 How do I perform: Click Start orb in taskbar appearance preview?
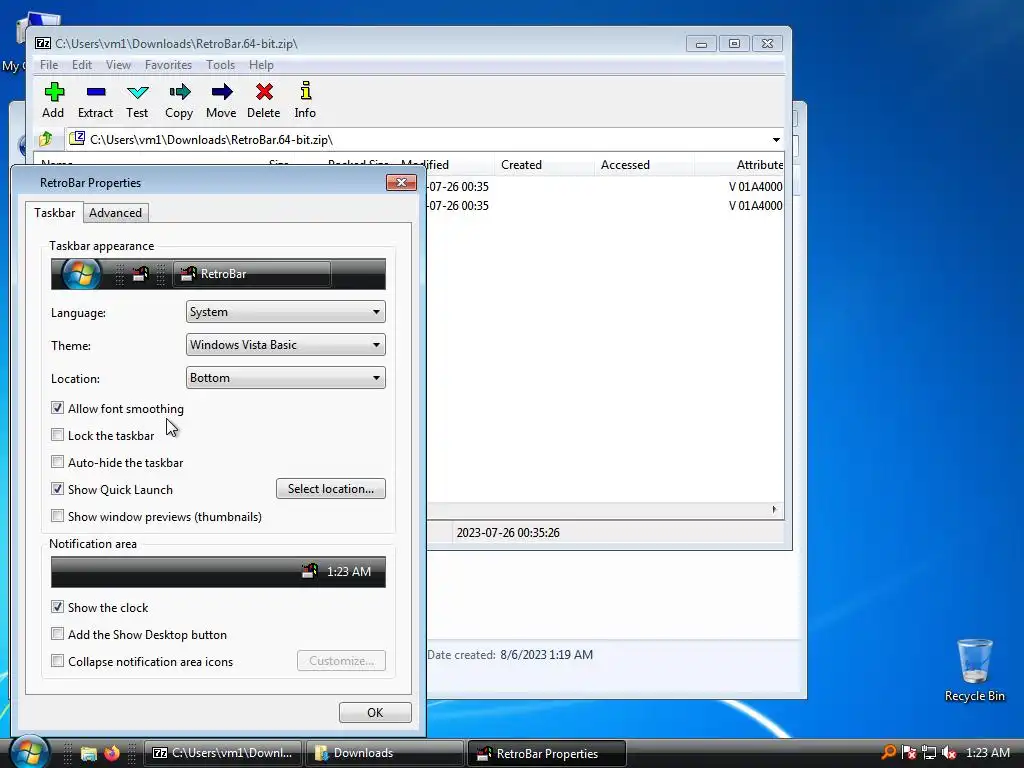(x=81, y=274)
